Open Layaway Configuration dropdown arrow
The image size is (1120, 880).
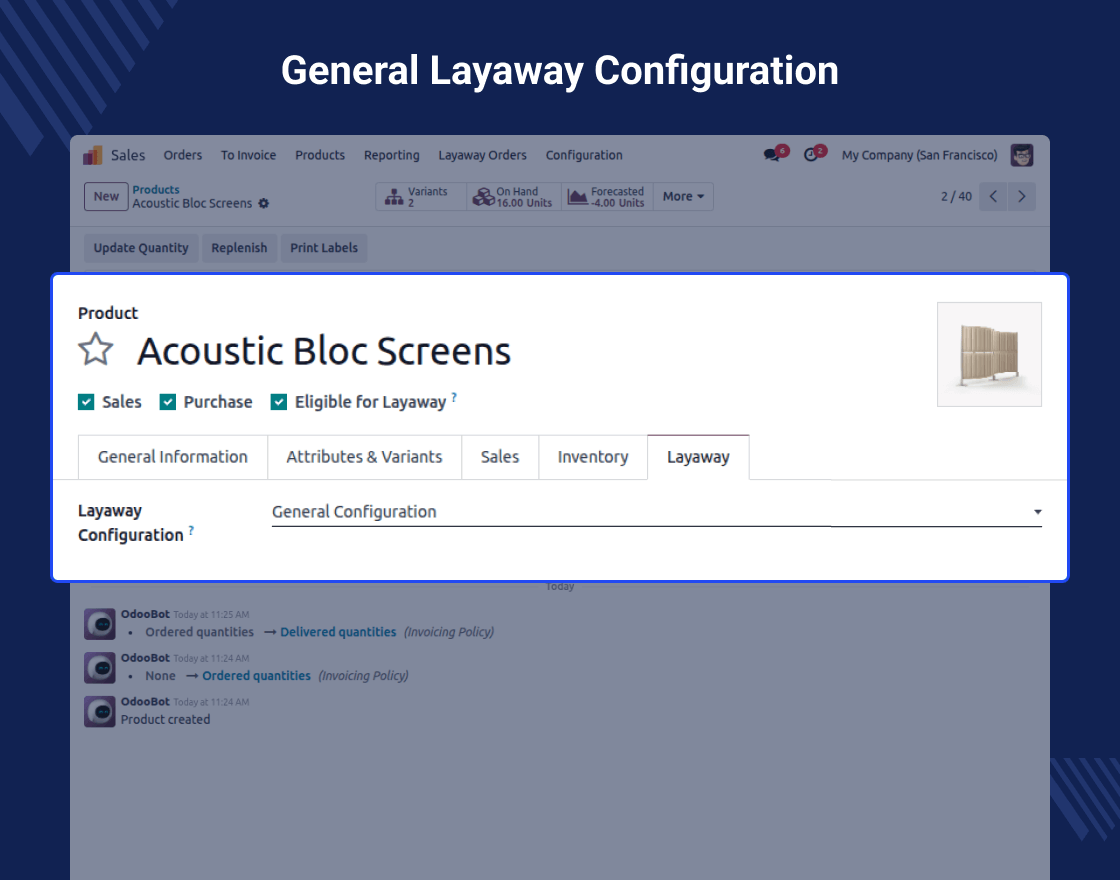pos(1037,511)
